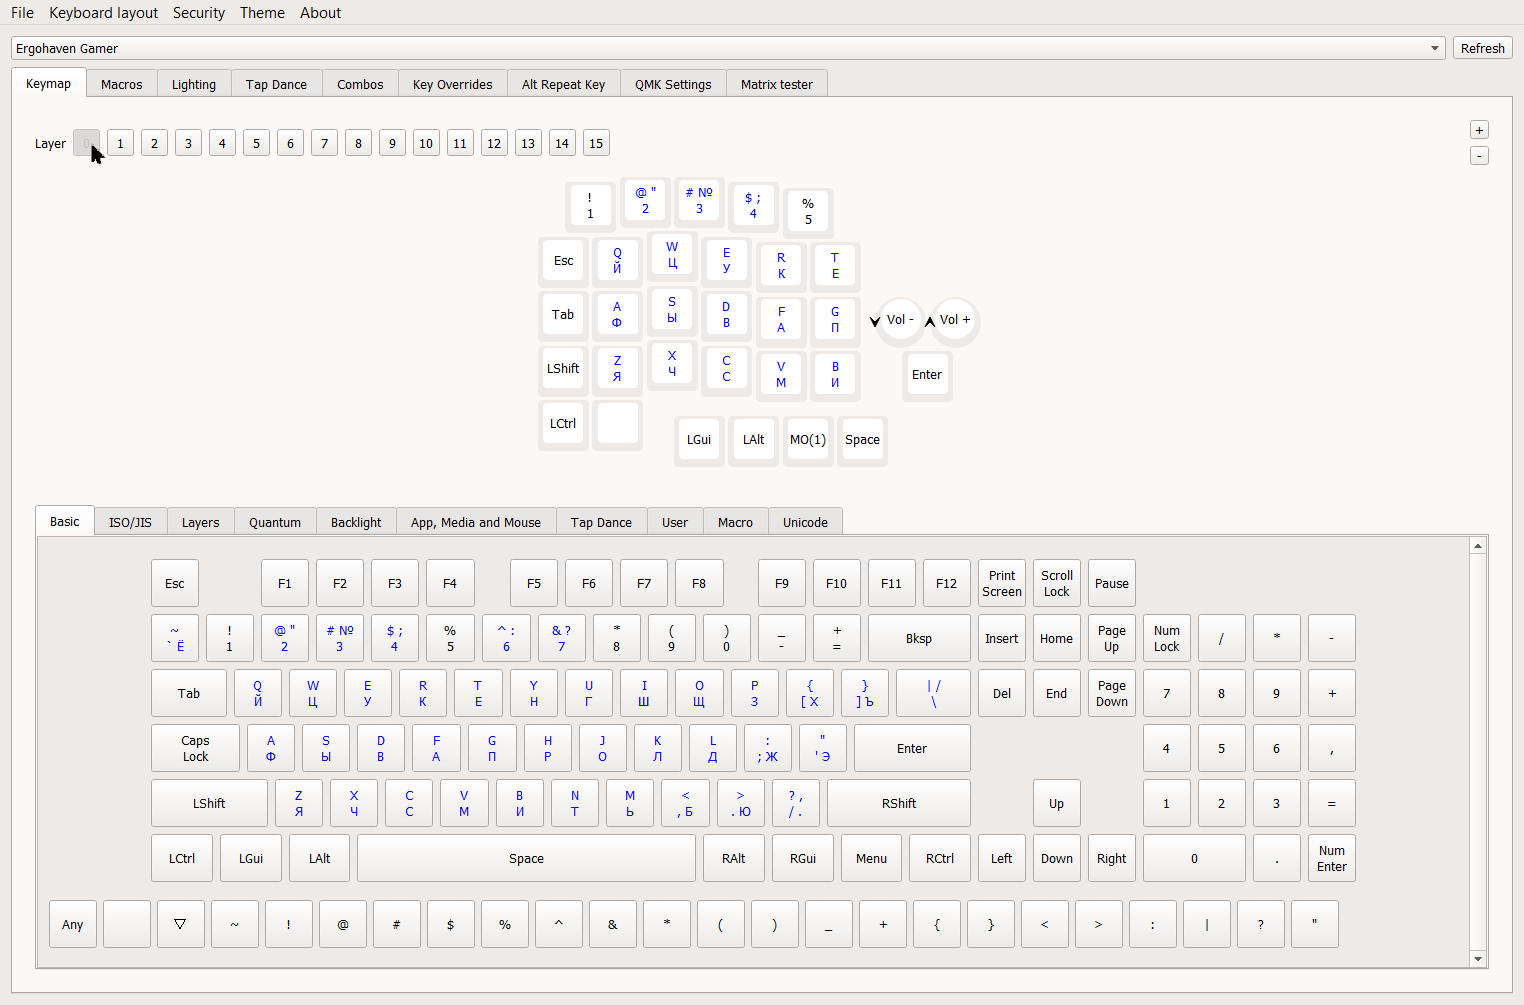1524x1005 pixels.
Task: Choose the Any keycode button
Action: [x=73, y=924]
